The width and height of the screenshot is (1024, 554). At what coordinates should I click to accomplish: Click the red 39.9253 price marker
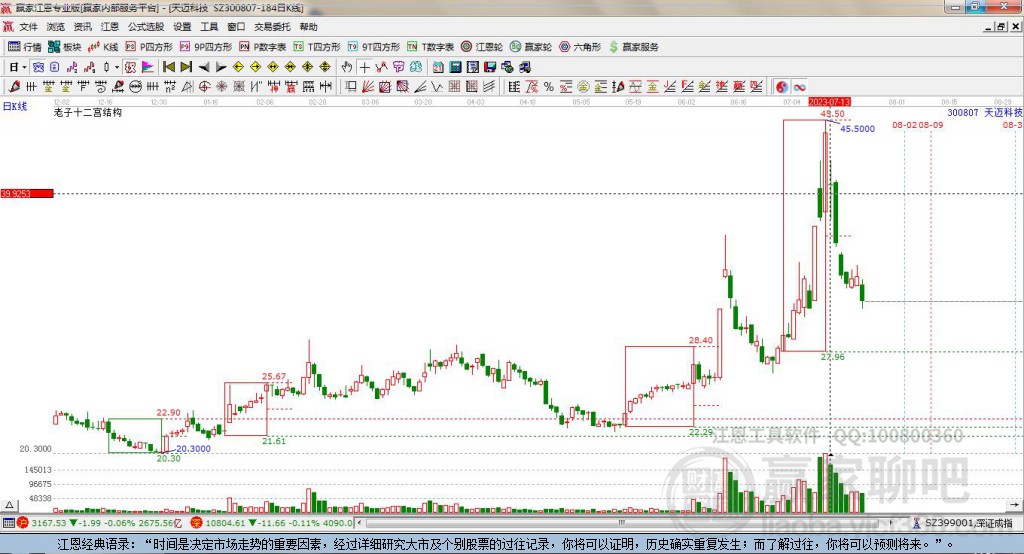pos(27,193)
